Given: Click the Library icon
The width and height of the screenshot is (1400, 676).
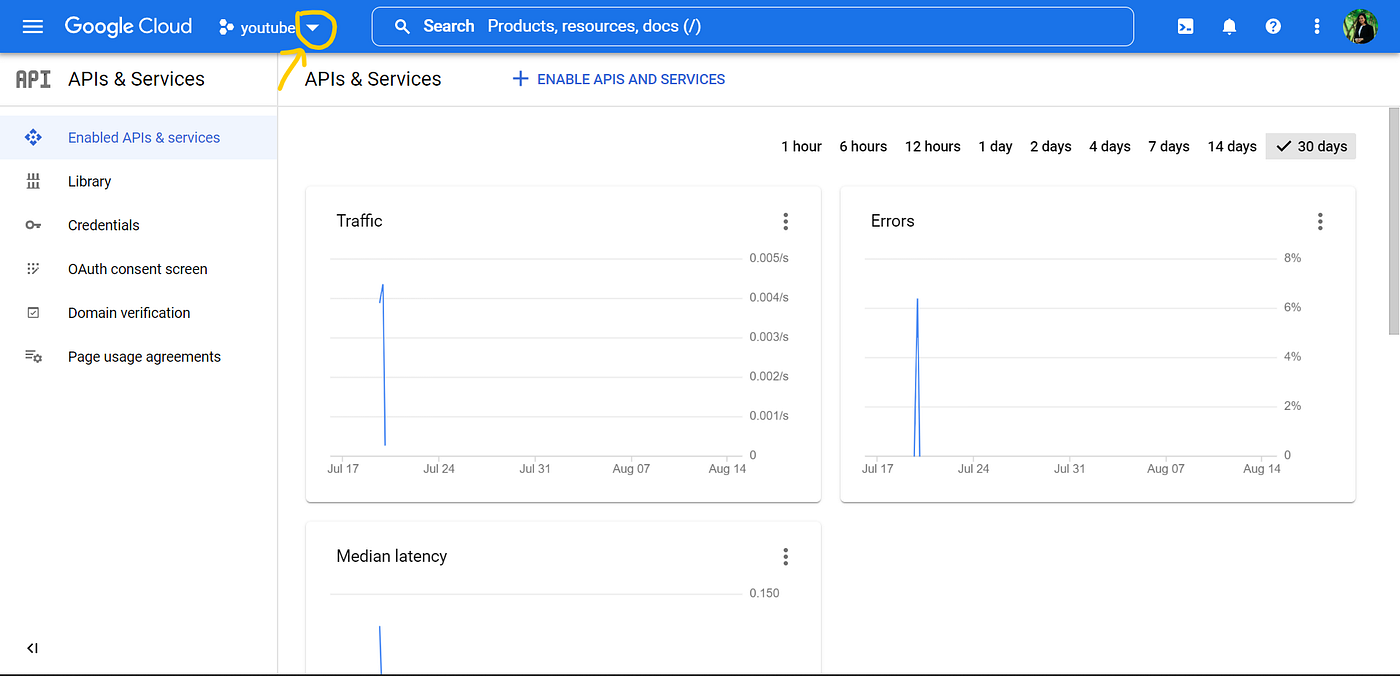Looking at the screenshot, I should (x=33, y=181).
